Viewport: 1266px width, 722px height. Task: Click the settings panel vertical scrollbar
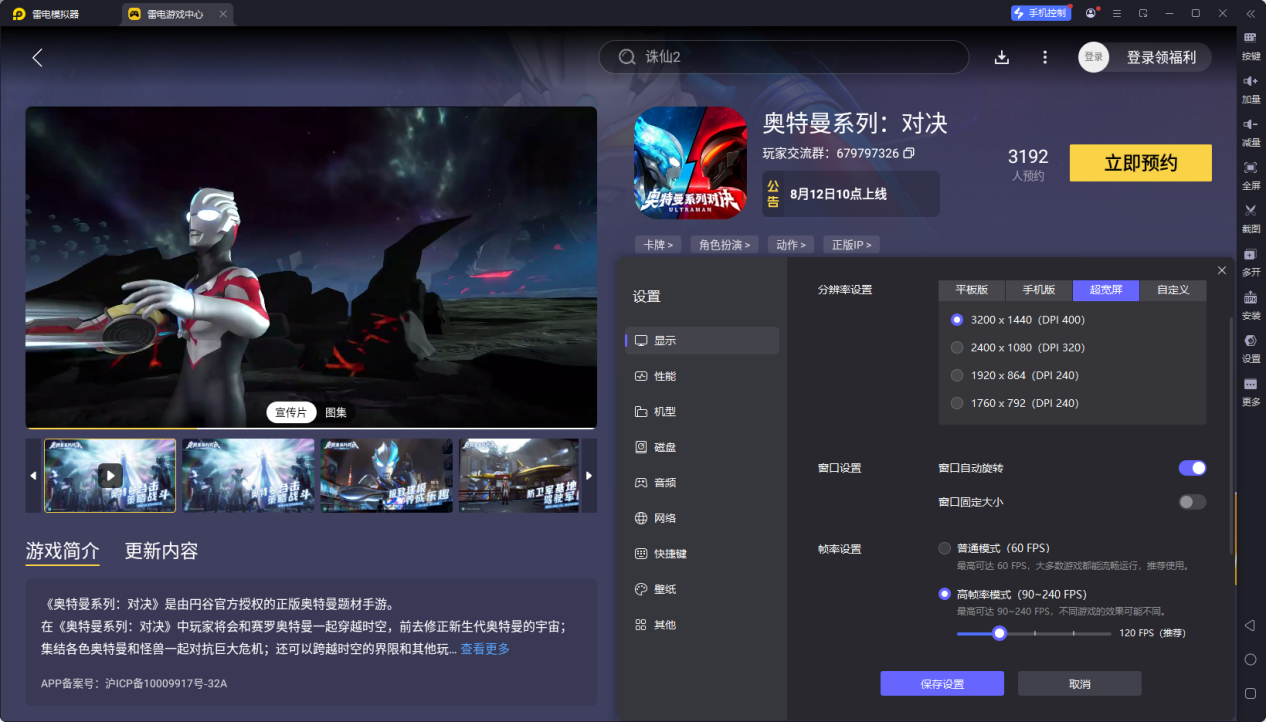(x=1231, y=435)
